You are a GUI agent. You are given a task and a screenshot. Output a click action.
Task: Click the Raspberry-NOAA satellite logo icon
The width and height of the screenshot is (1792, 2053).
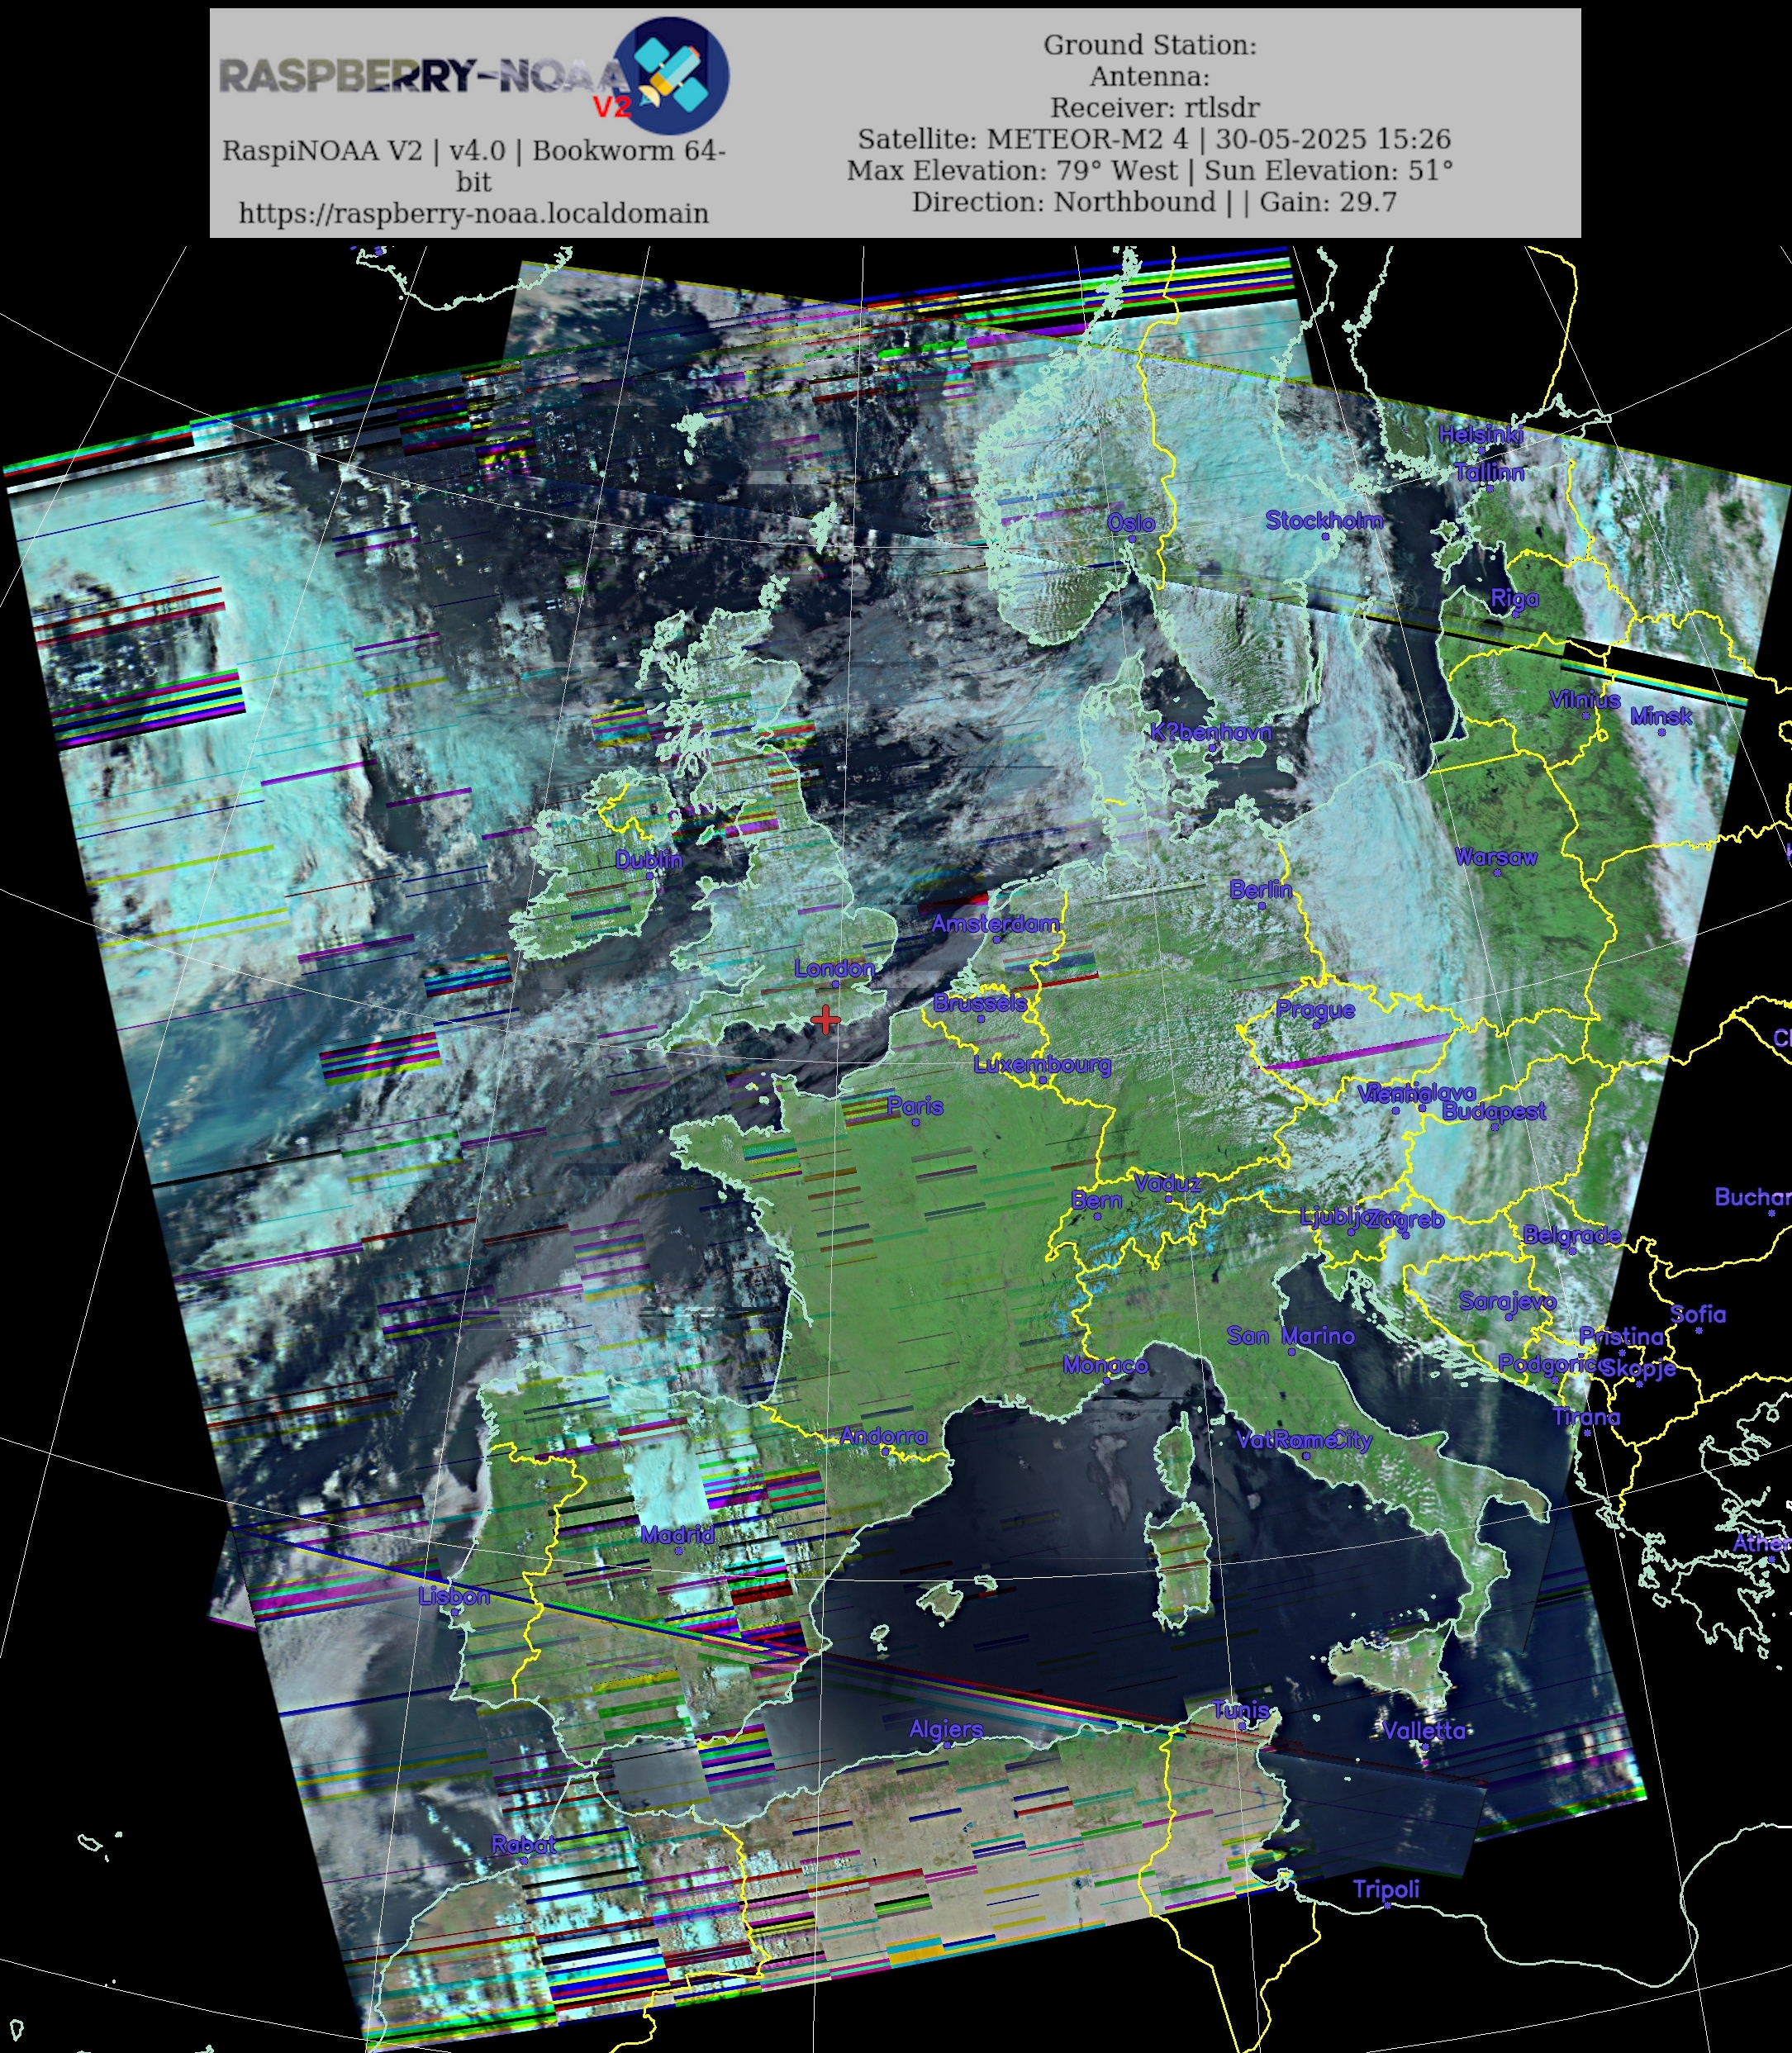[x=670, y=75]
